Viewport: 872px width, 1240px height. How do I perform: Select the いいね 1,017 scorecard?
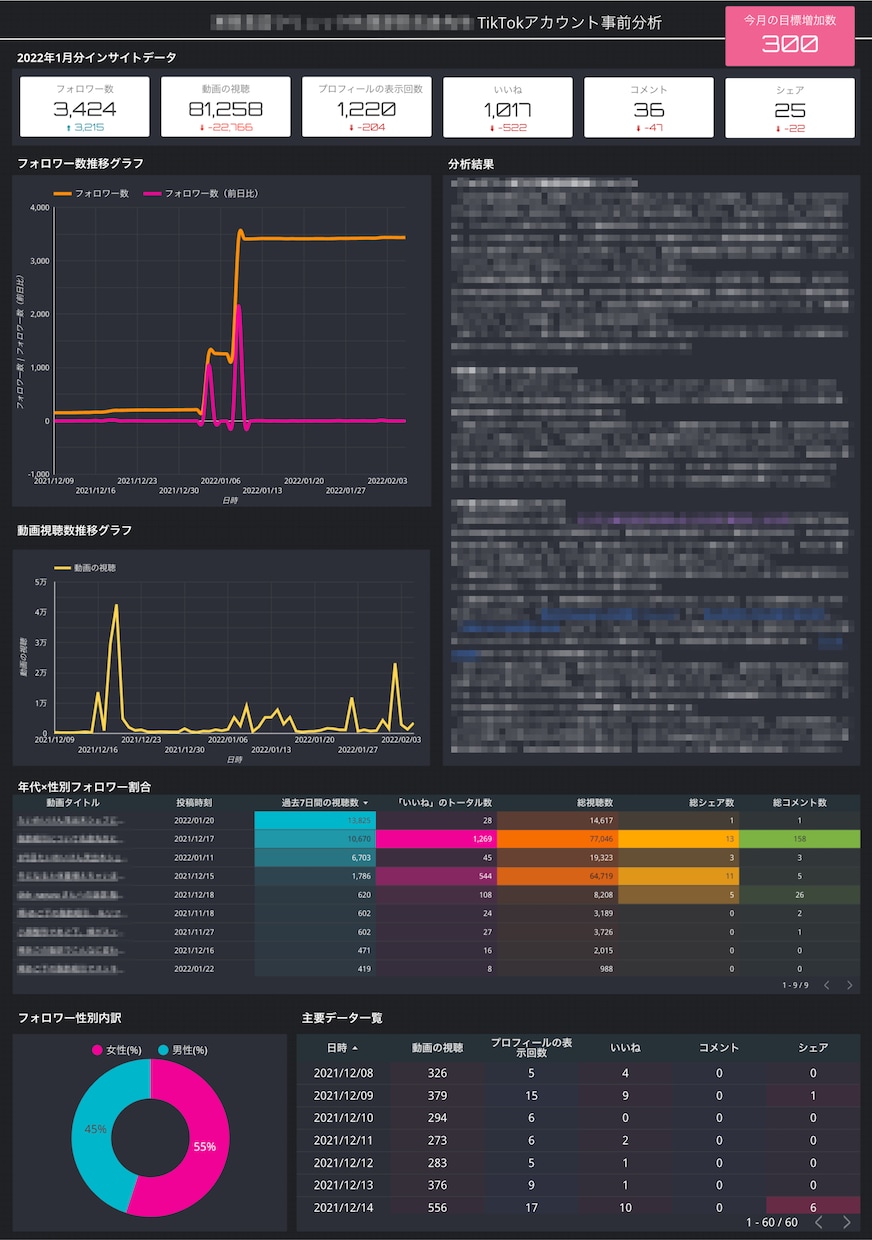point(508,107)
